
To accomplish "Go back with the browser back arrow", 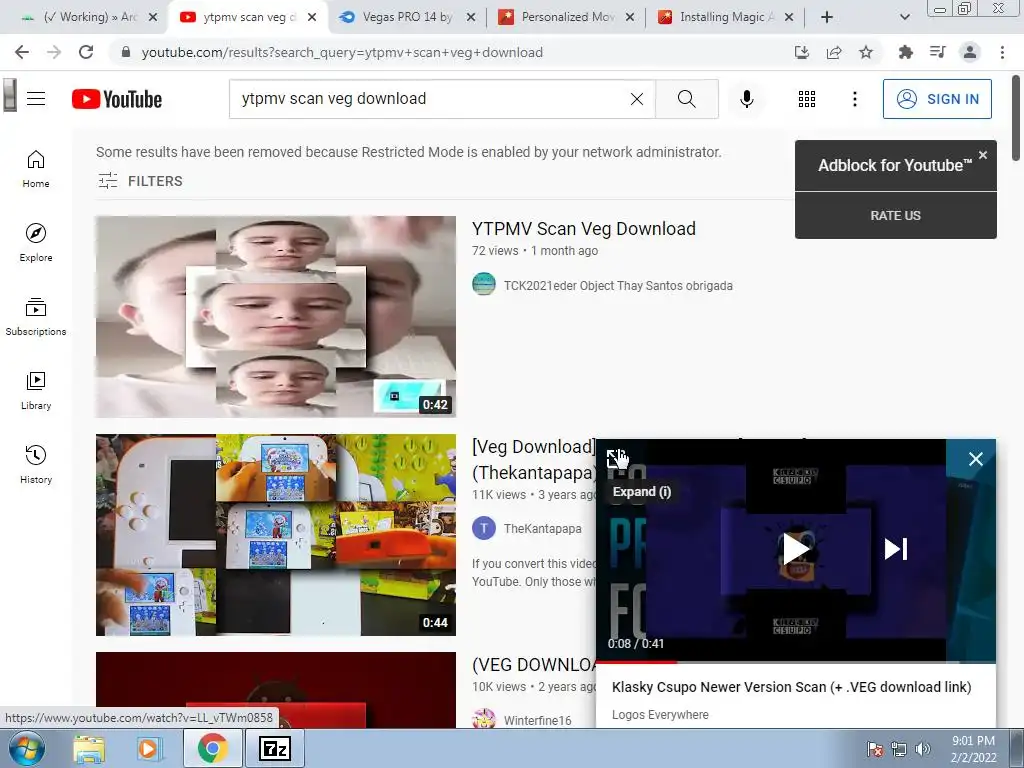I will pyautogui.click(x=22, y=52).
